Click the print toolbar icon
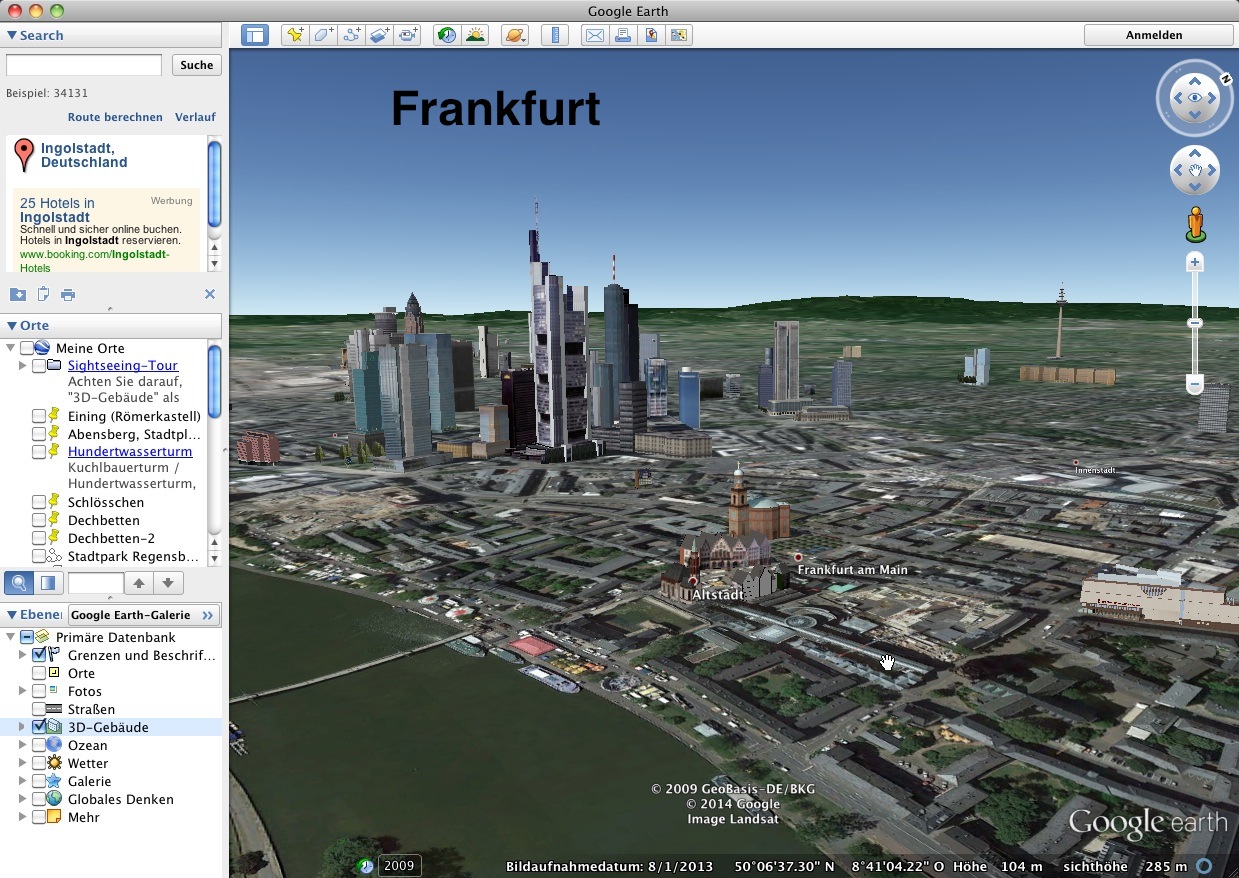 click(x=623, y=35)
